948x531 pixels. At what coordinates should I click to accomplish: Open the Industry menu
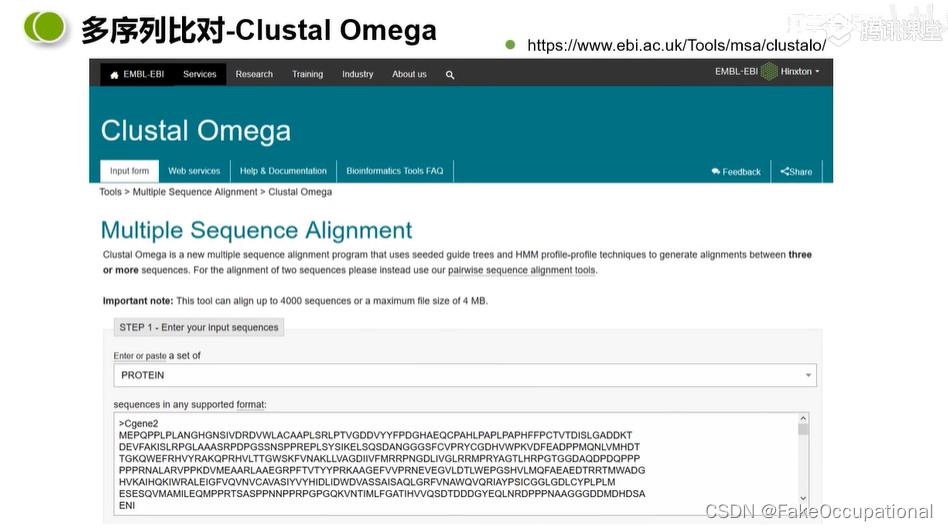coord(357,74)
